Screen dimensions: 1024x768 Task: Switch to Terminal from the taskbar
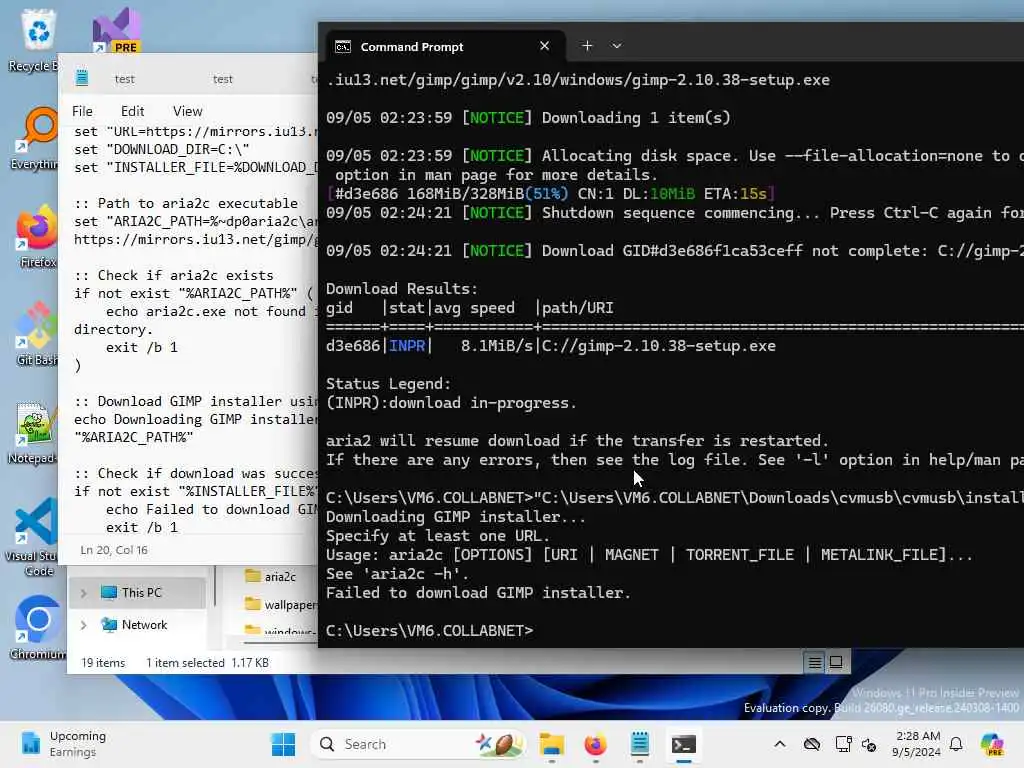pyautogui.click(x=684, y=744)
